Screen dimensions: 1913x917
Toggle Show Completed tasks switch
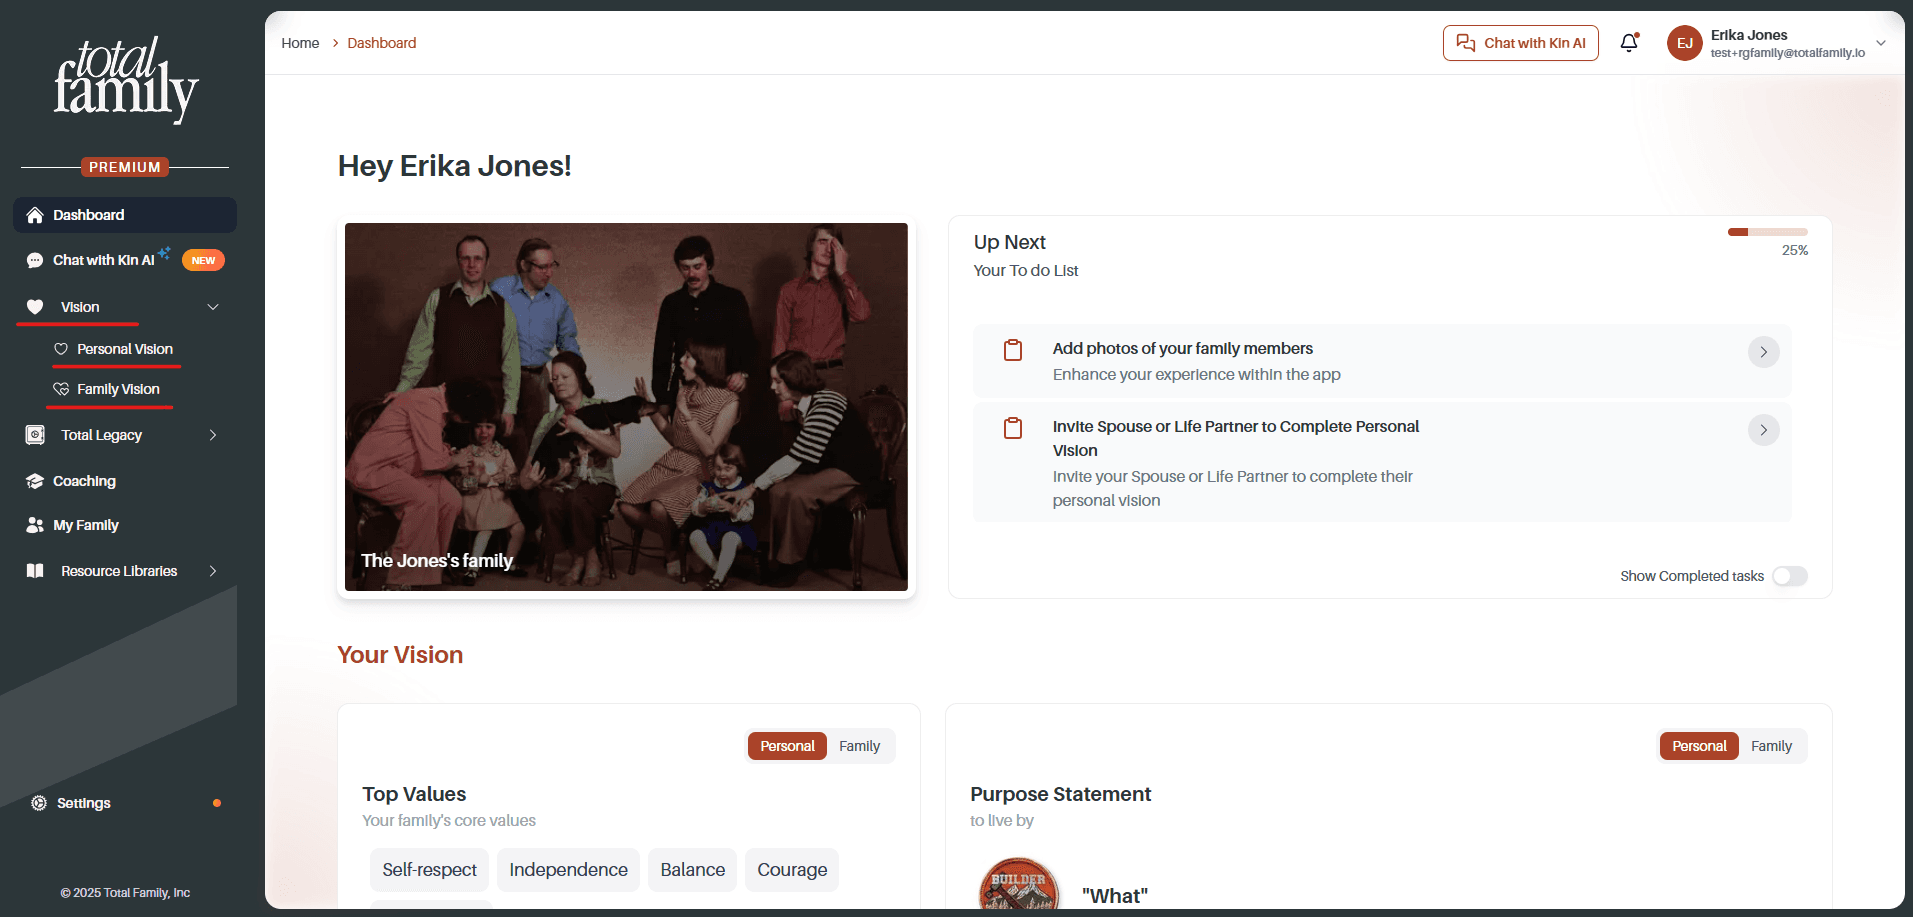click(x=1790, y=576)
